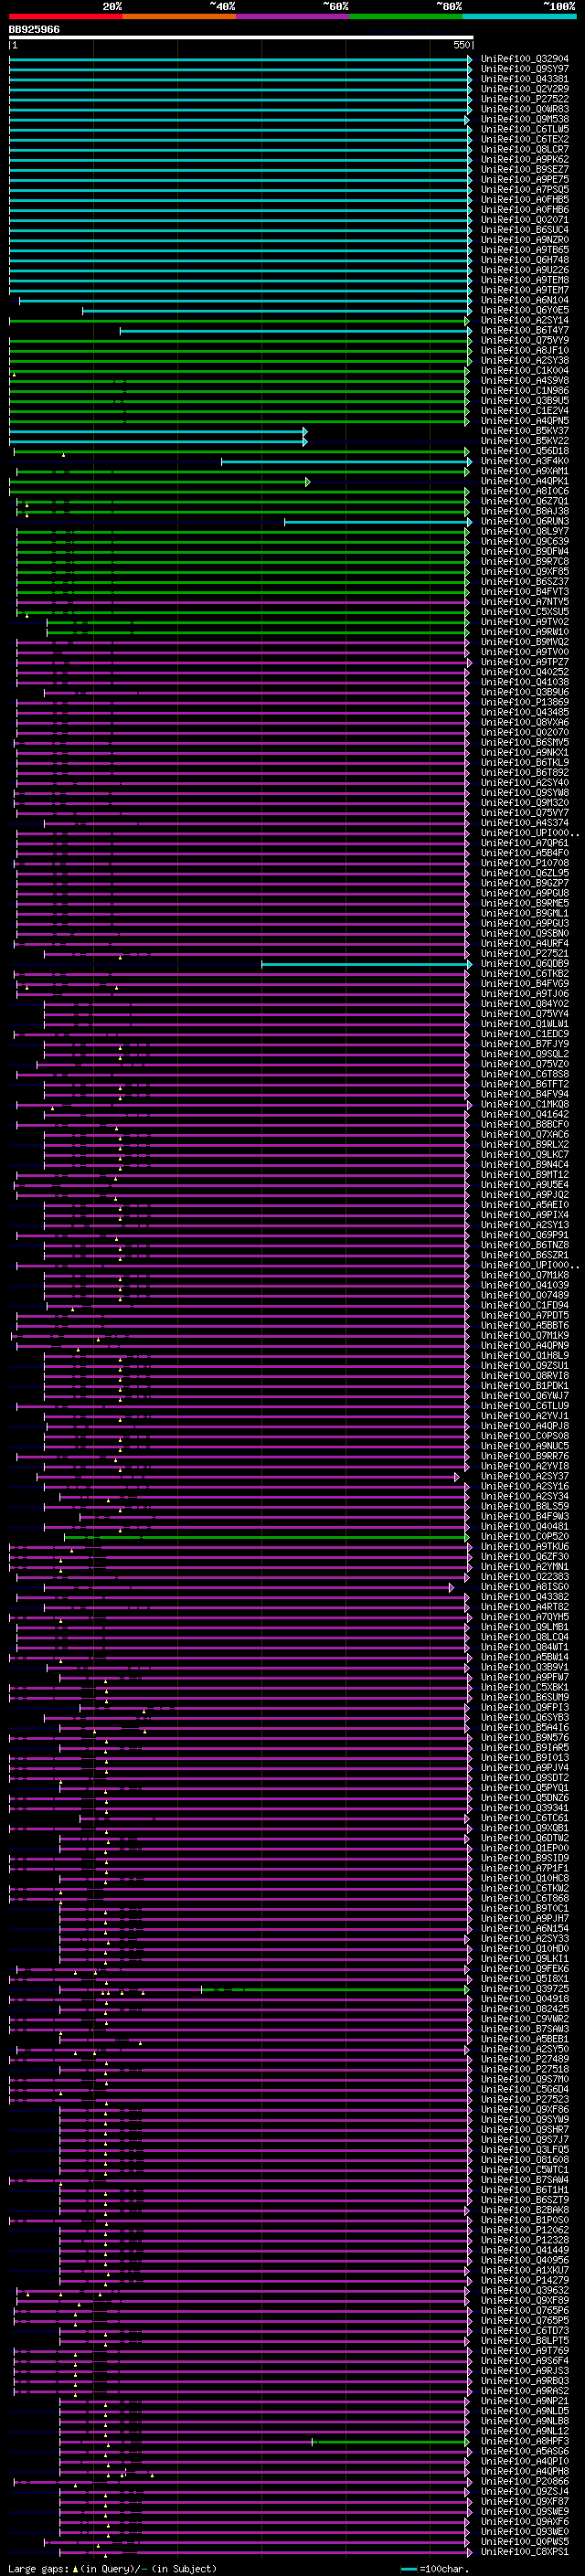Click the UniRef100_Q9S7J7 entry
Viewport: 585px width, 2576px height.
[x=524, y=2140]
